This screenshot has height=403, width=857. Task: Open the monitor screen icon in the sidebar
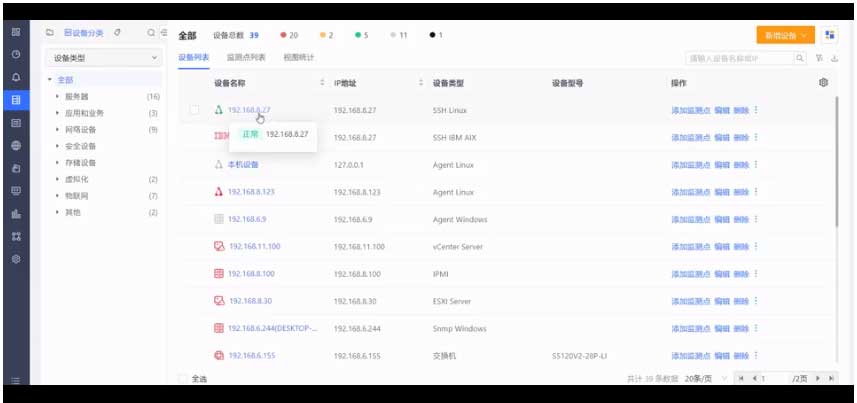(16, 191)
